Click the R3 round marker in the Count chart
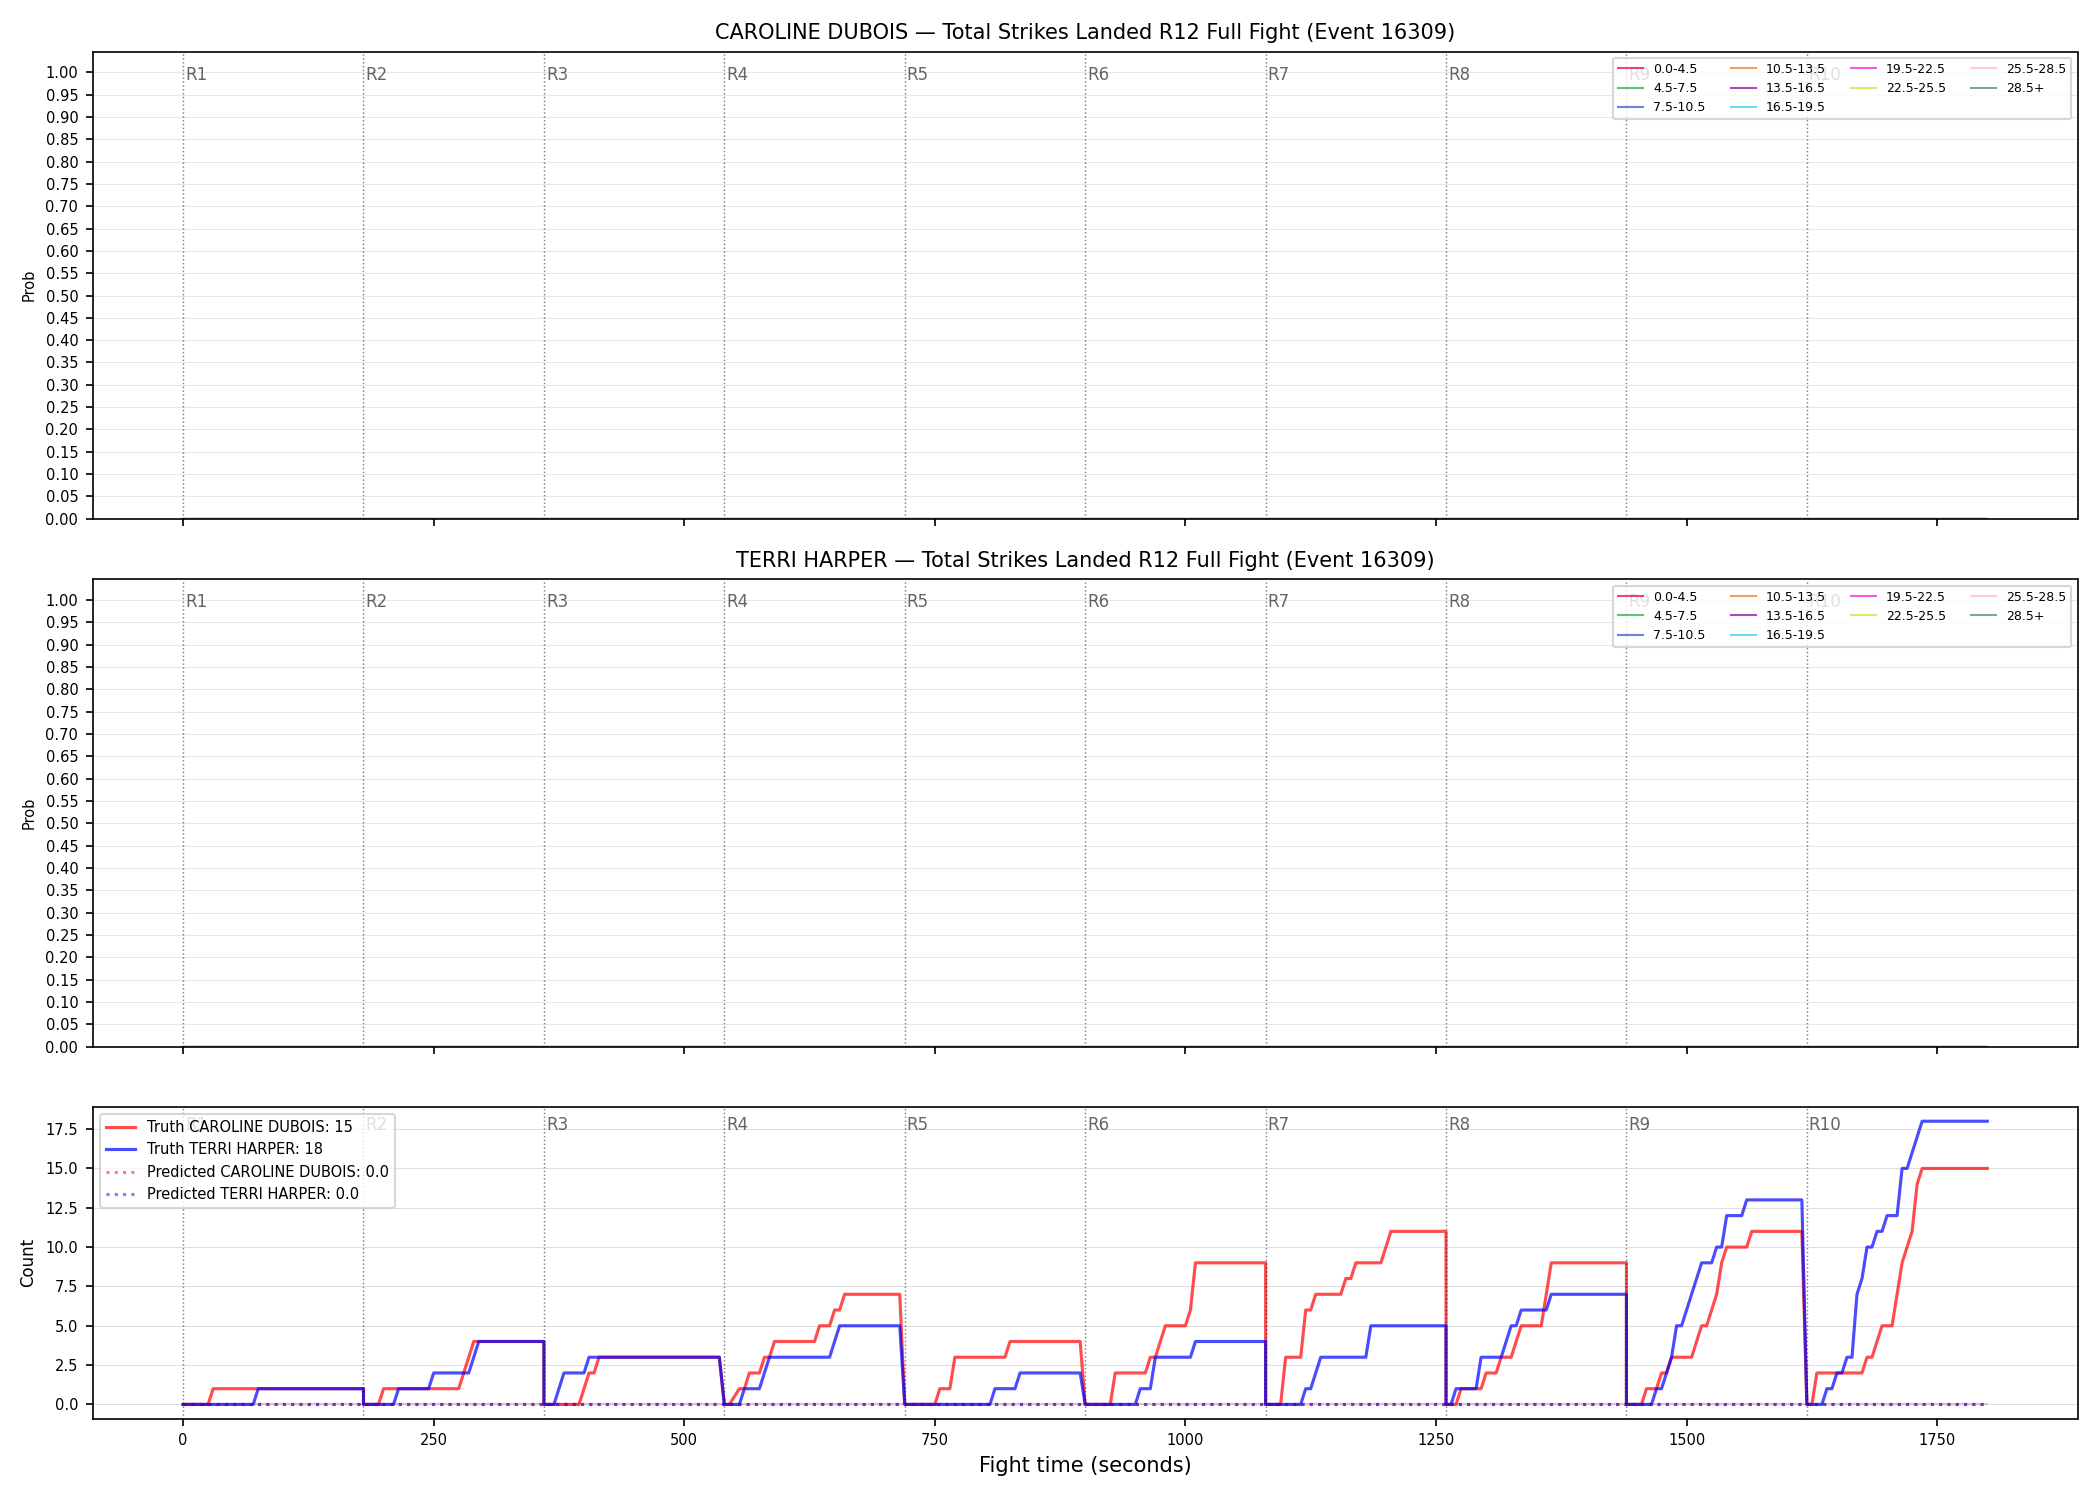2100x1500 pixels. pyautogui.click(x=557, y=1125)
